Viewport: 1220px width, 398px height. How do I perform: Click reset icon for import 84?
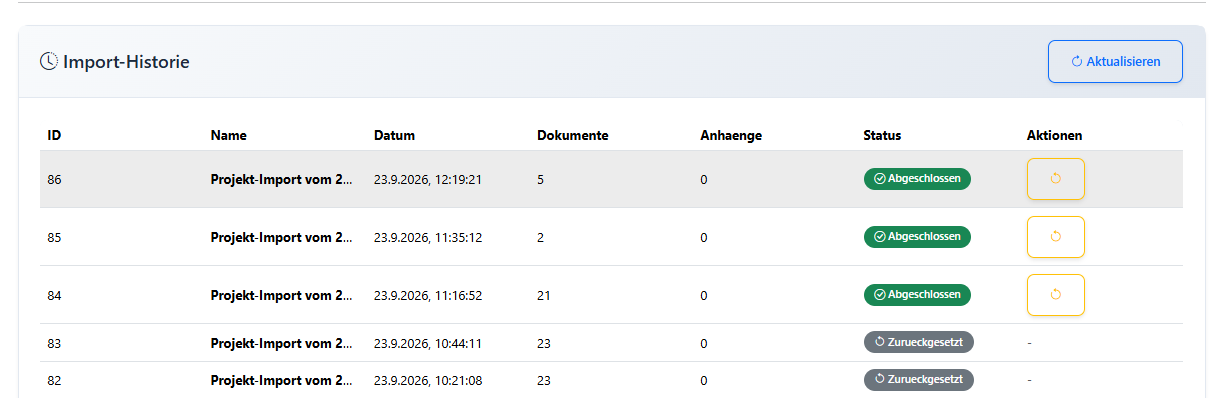click(x=1055, y=295)
